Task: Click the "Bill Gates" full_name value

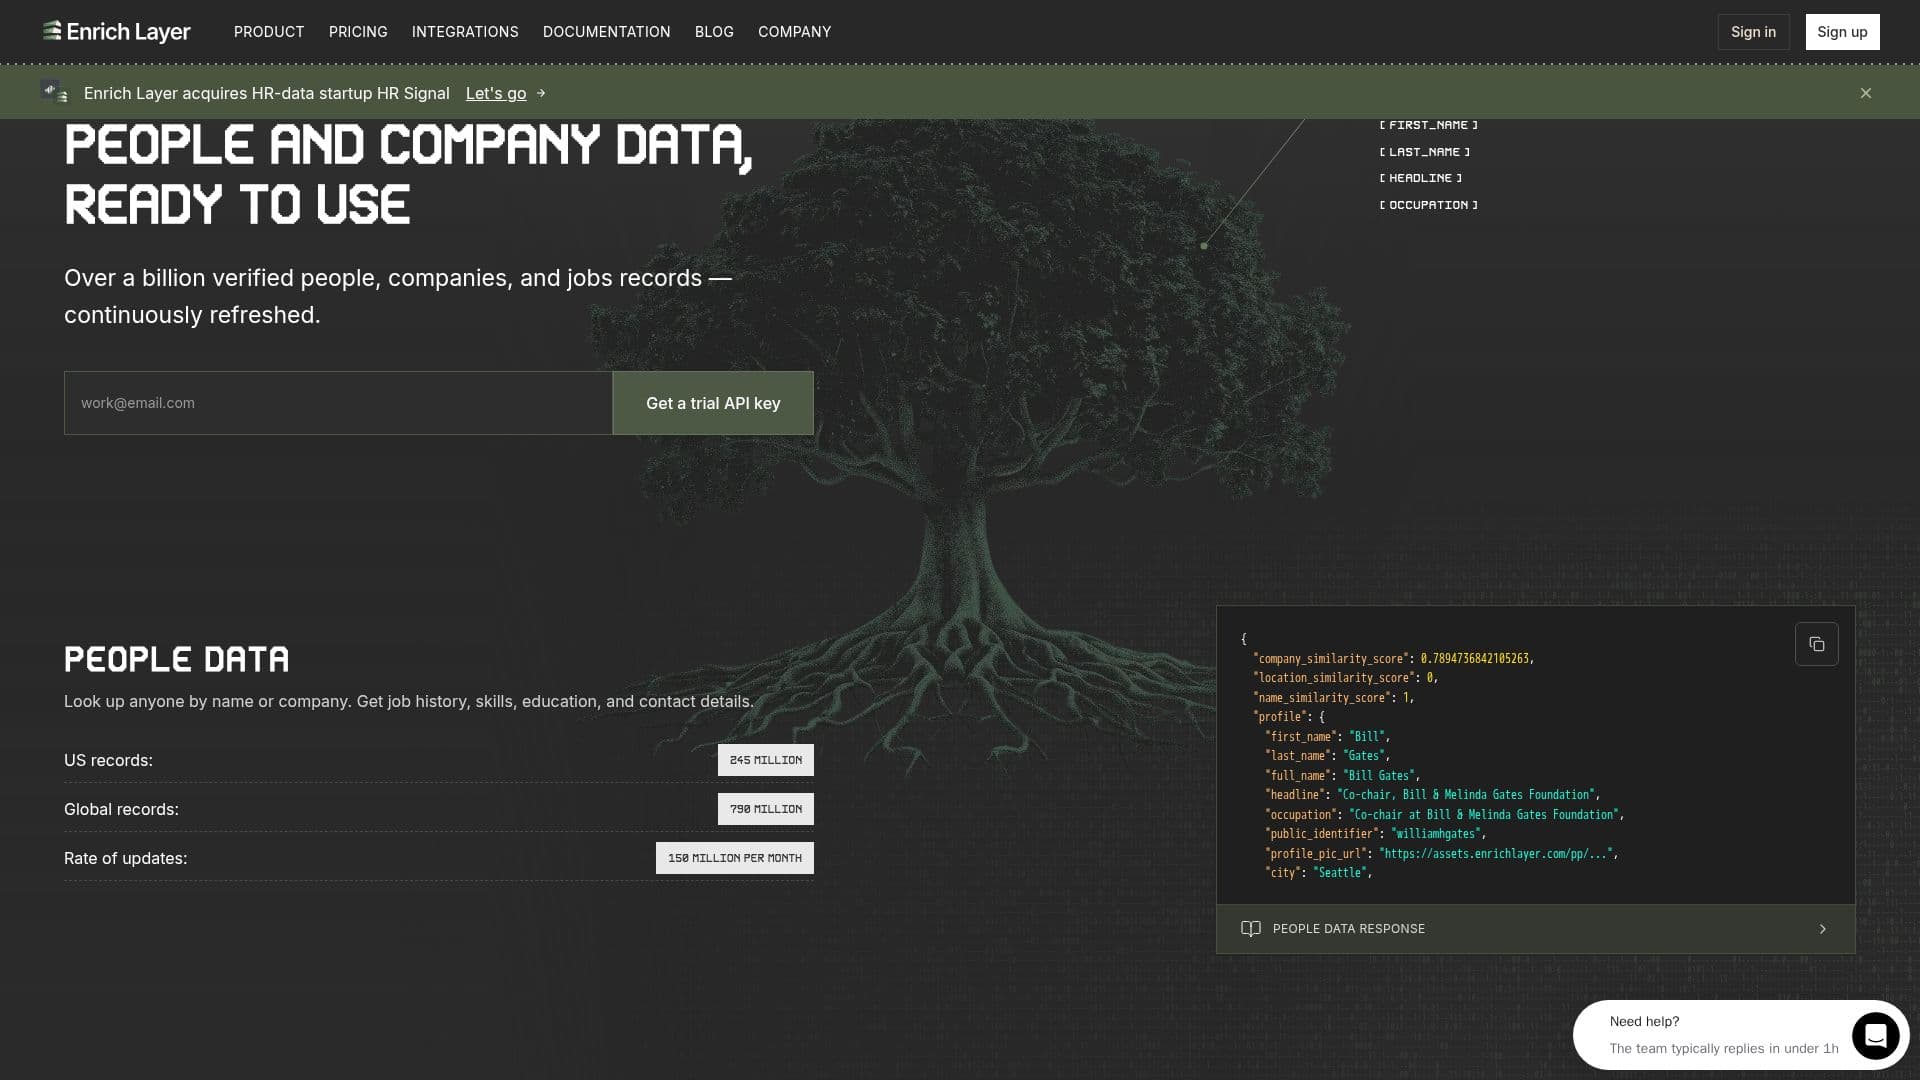Action: click(1380, 776)
